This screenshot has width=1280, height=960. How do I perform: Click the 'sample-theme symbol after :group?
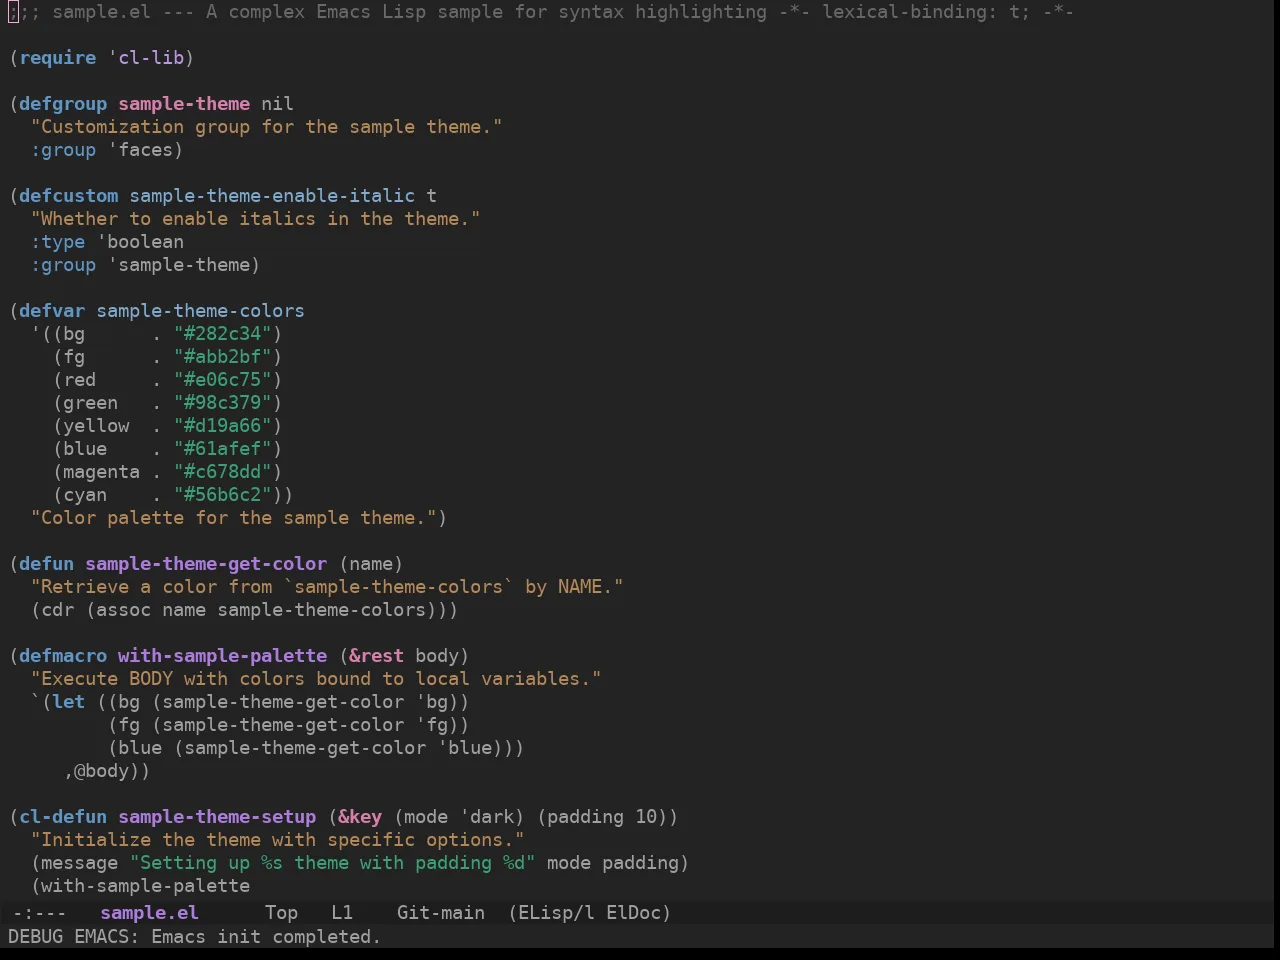179,265
